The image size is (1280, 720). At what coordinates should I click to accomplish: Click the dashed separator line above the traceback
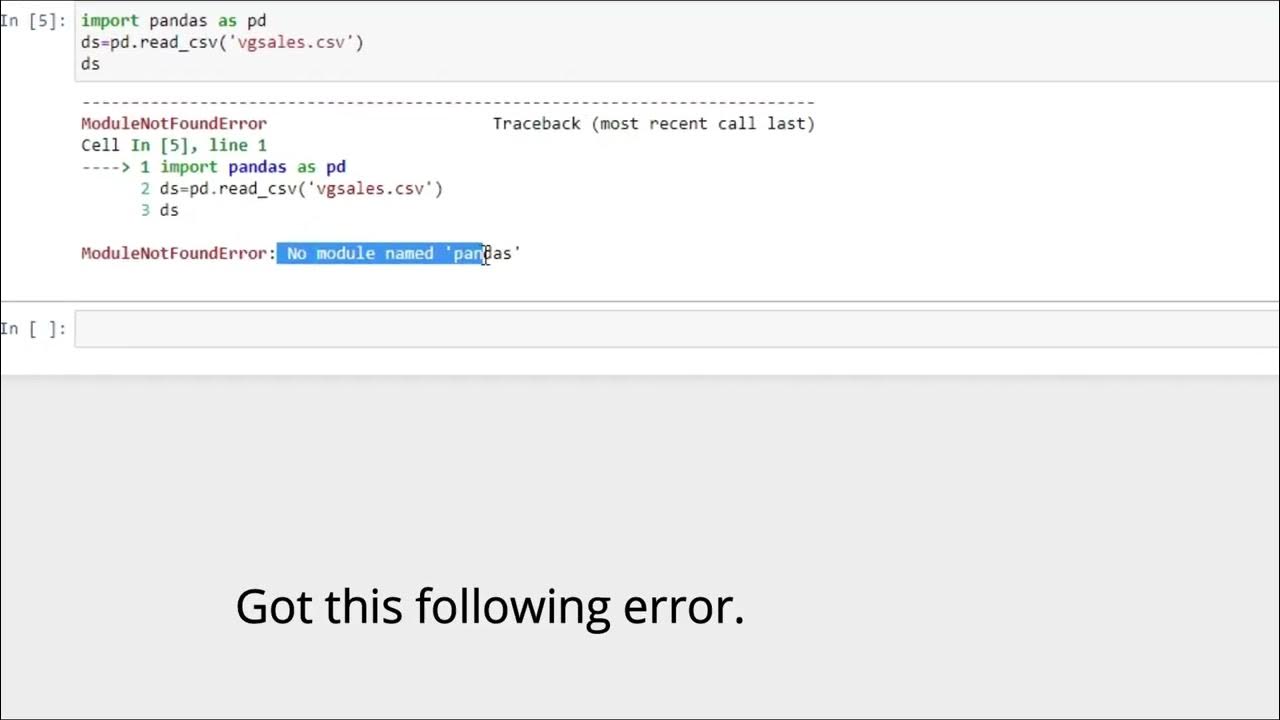point(448,102)
